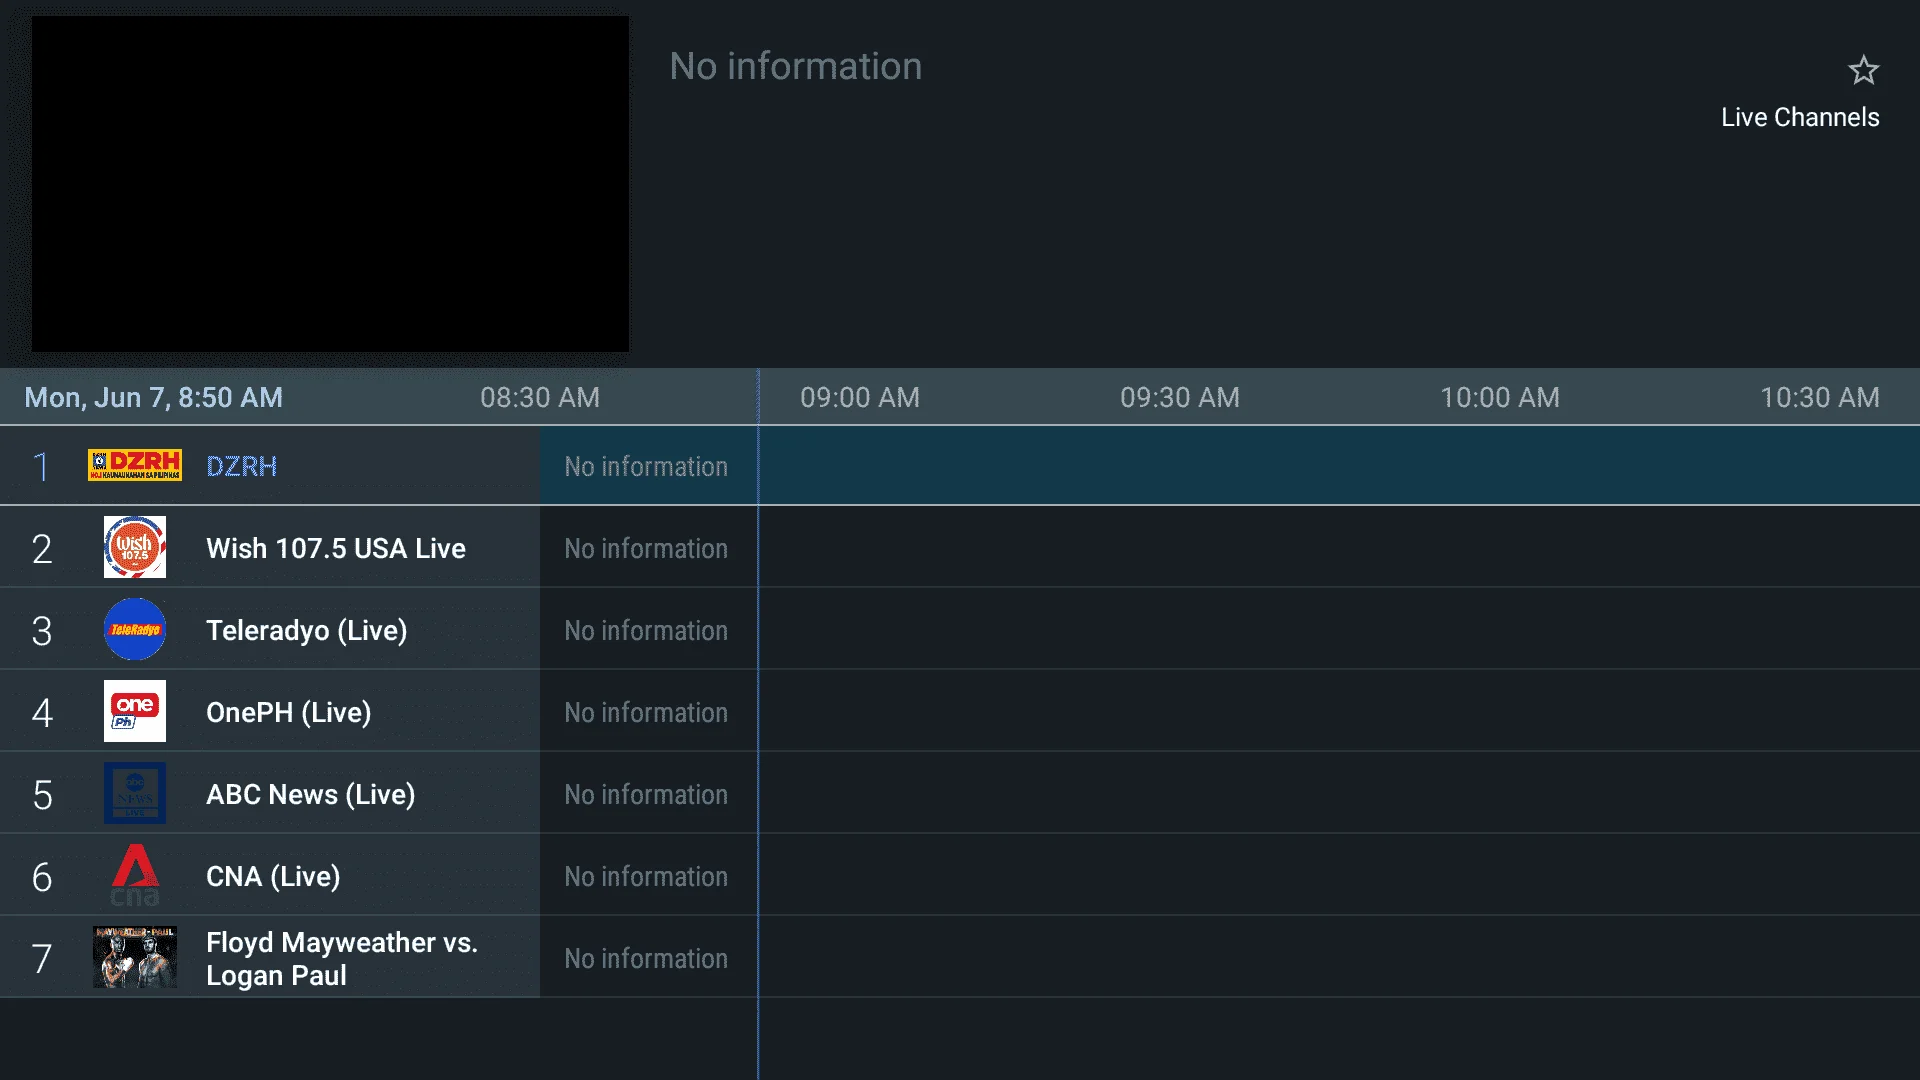Click the Mon, Jun 7 date label
This screenshot has height=1080, width=1920.
pos(154,398)
